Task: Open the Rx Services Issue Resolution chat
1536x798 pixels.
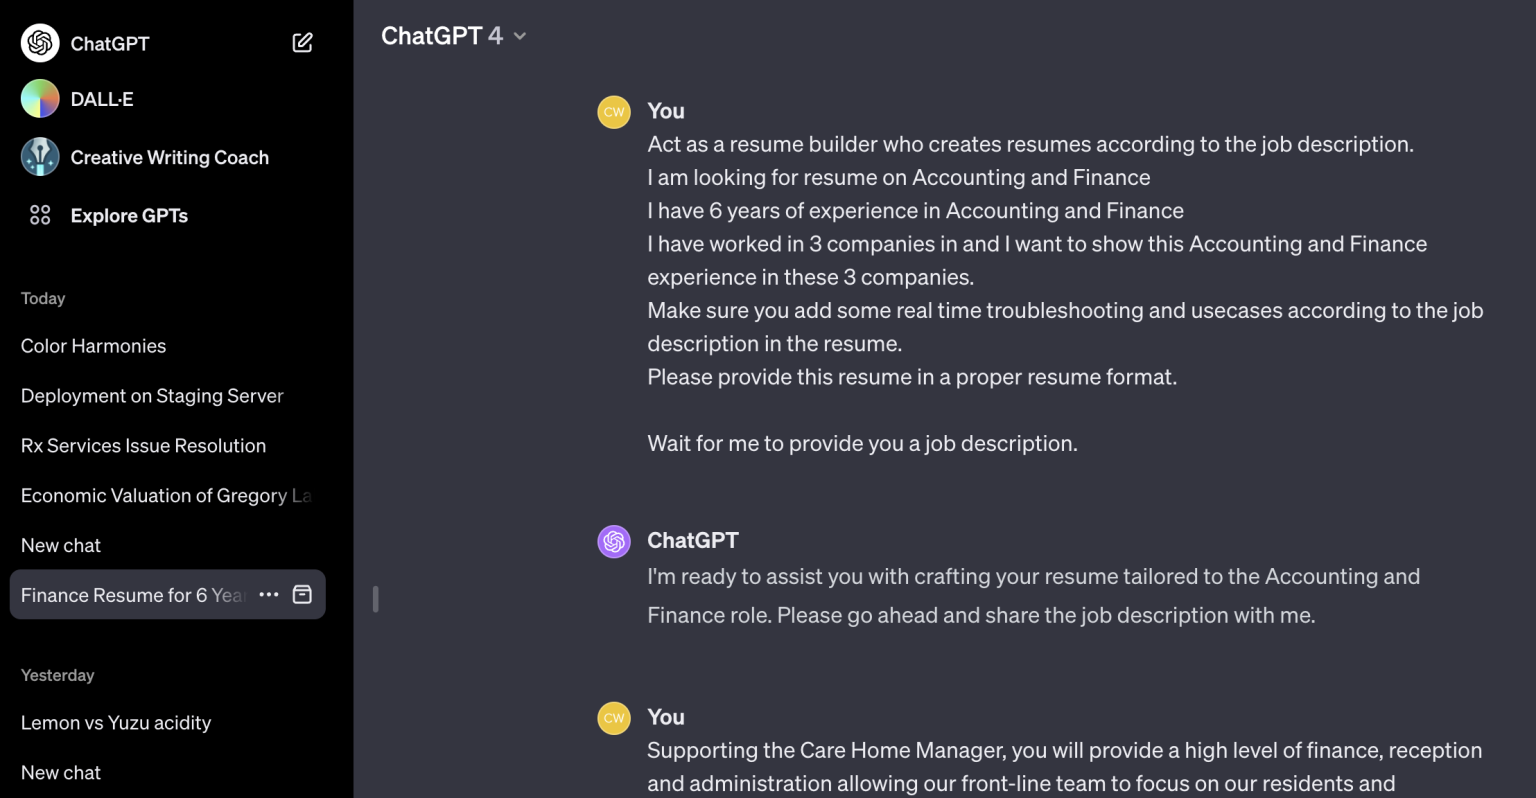Action: [x=143, y=445]
